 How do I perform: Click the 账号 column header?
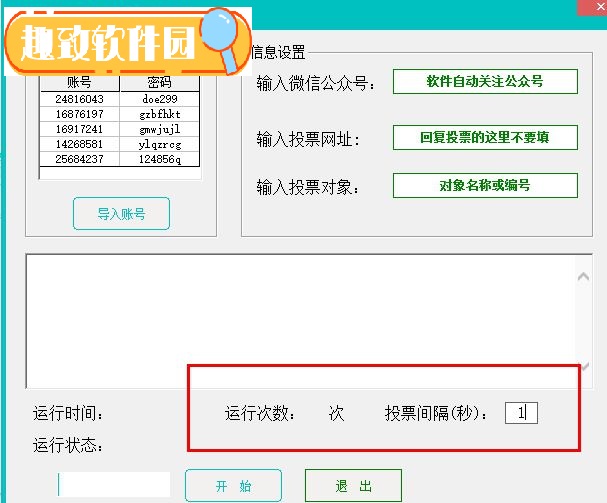click(x=79, y=83)
